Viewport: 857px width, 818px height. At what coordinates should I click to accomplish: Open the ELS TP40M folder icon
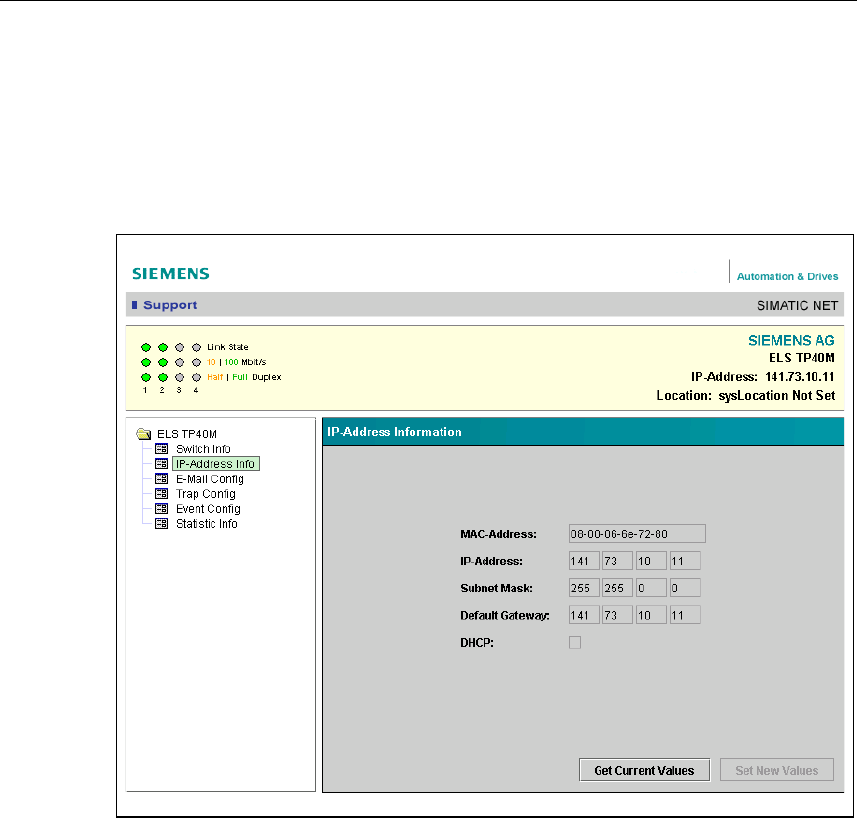[x=144, y=434]
